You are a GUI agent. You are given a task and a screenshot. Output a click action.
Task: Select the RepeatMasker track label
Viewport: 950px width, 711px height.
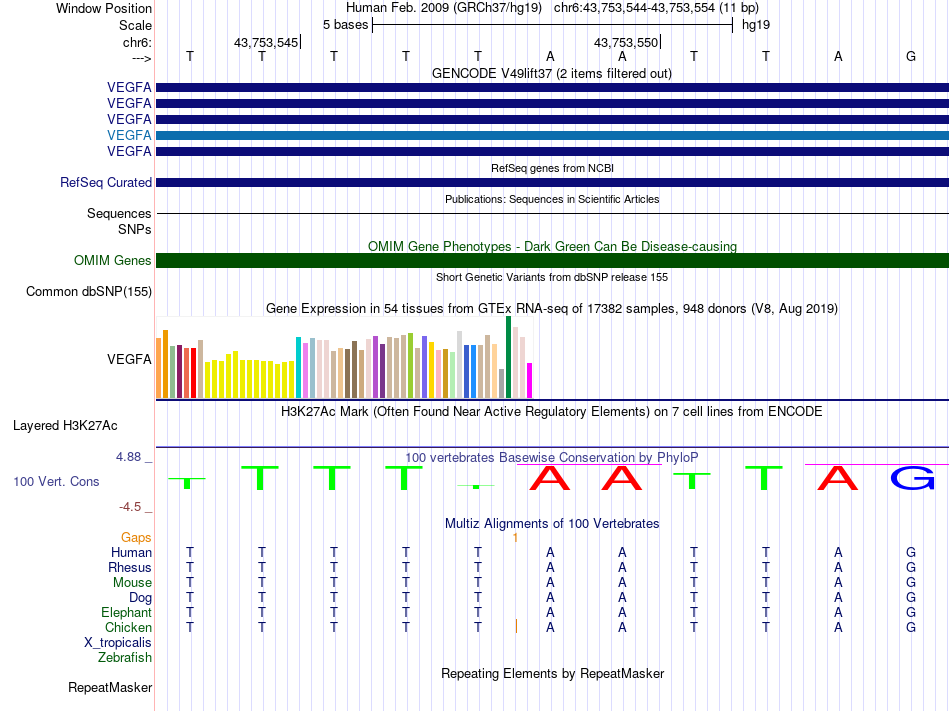tap(110, 687)
